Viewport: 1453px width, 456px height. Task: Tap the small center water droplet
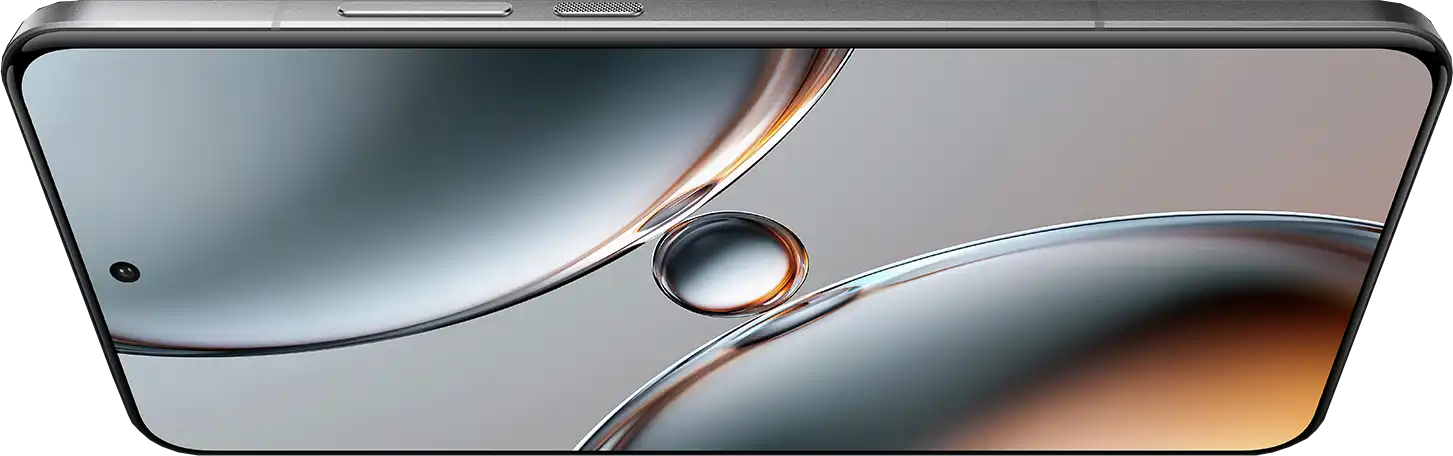tap(728, 262)
